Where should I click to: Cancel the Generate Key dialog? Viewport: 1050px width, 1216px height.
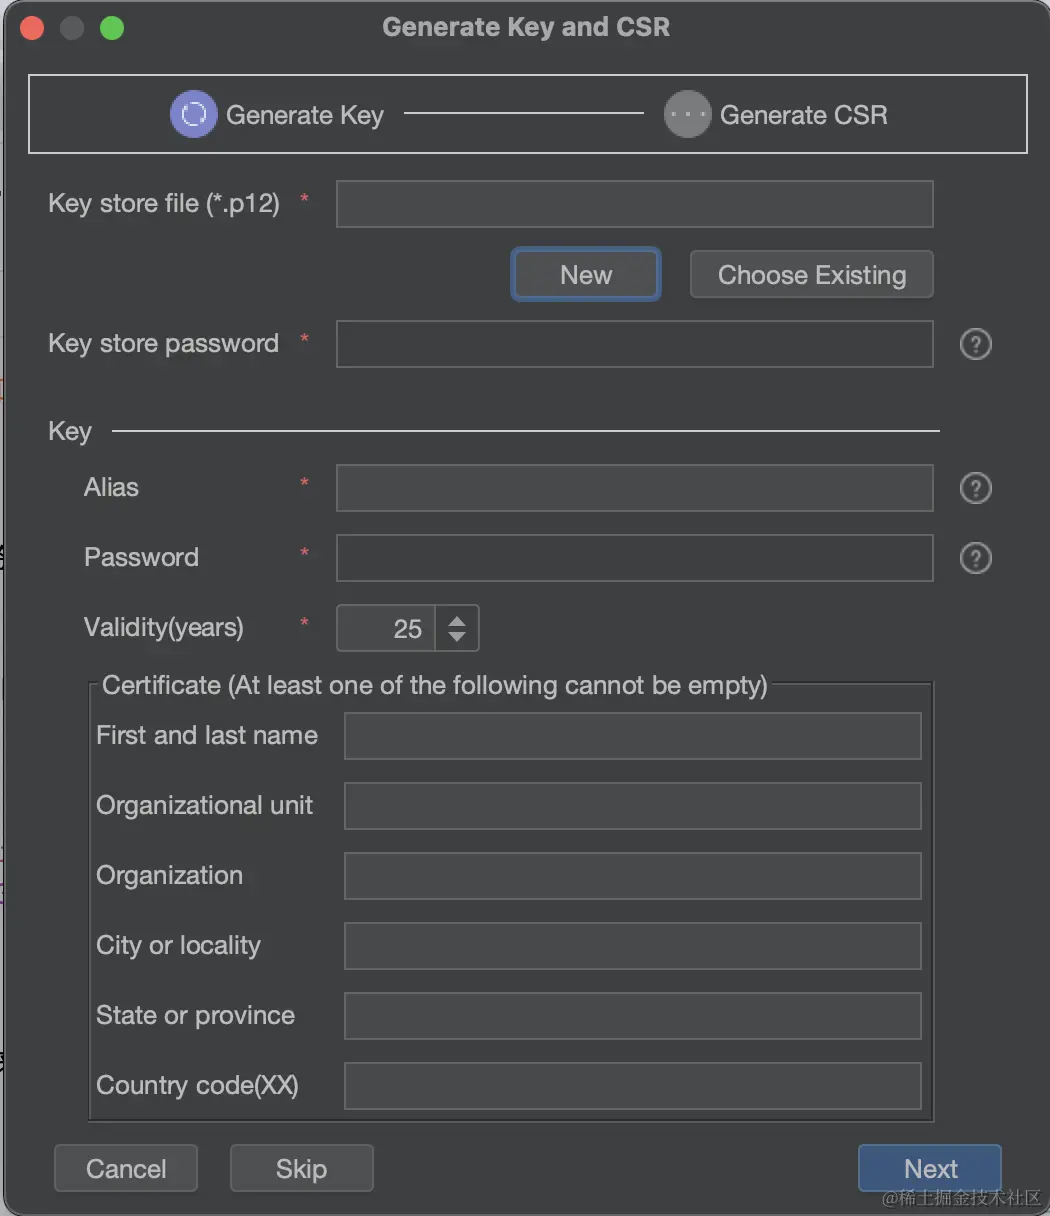point(126,1169)
